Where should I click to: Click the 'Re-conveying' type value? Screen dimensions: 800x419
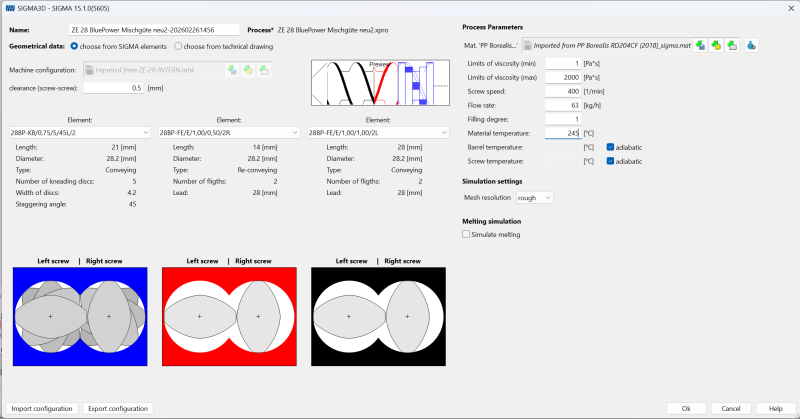tap(257, 170)
